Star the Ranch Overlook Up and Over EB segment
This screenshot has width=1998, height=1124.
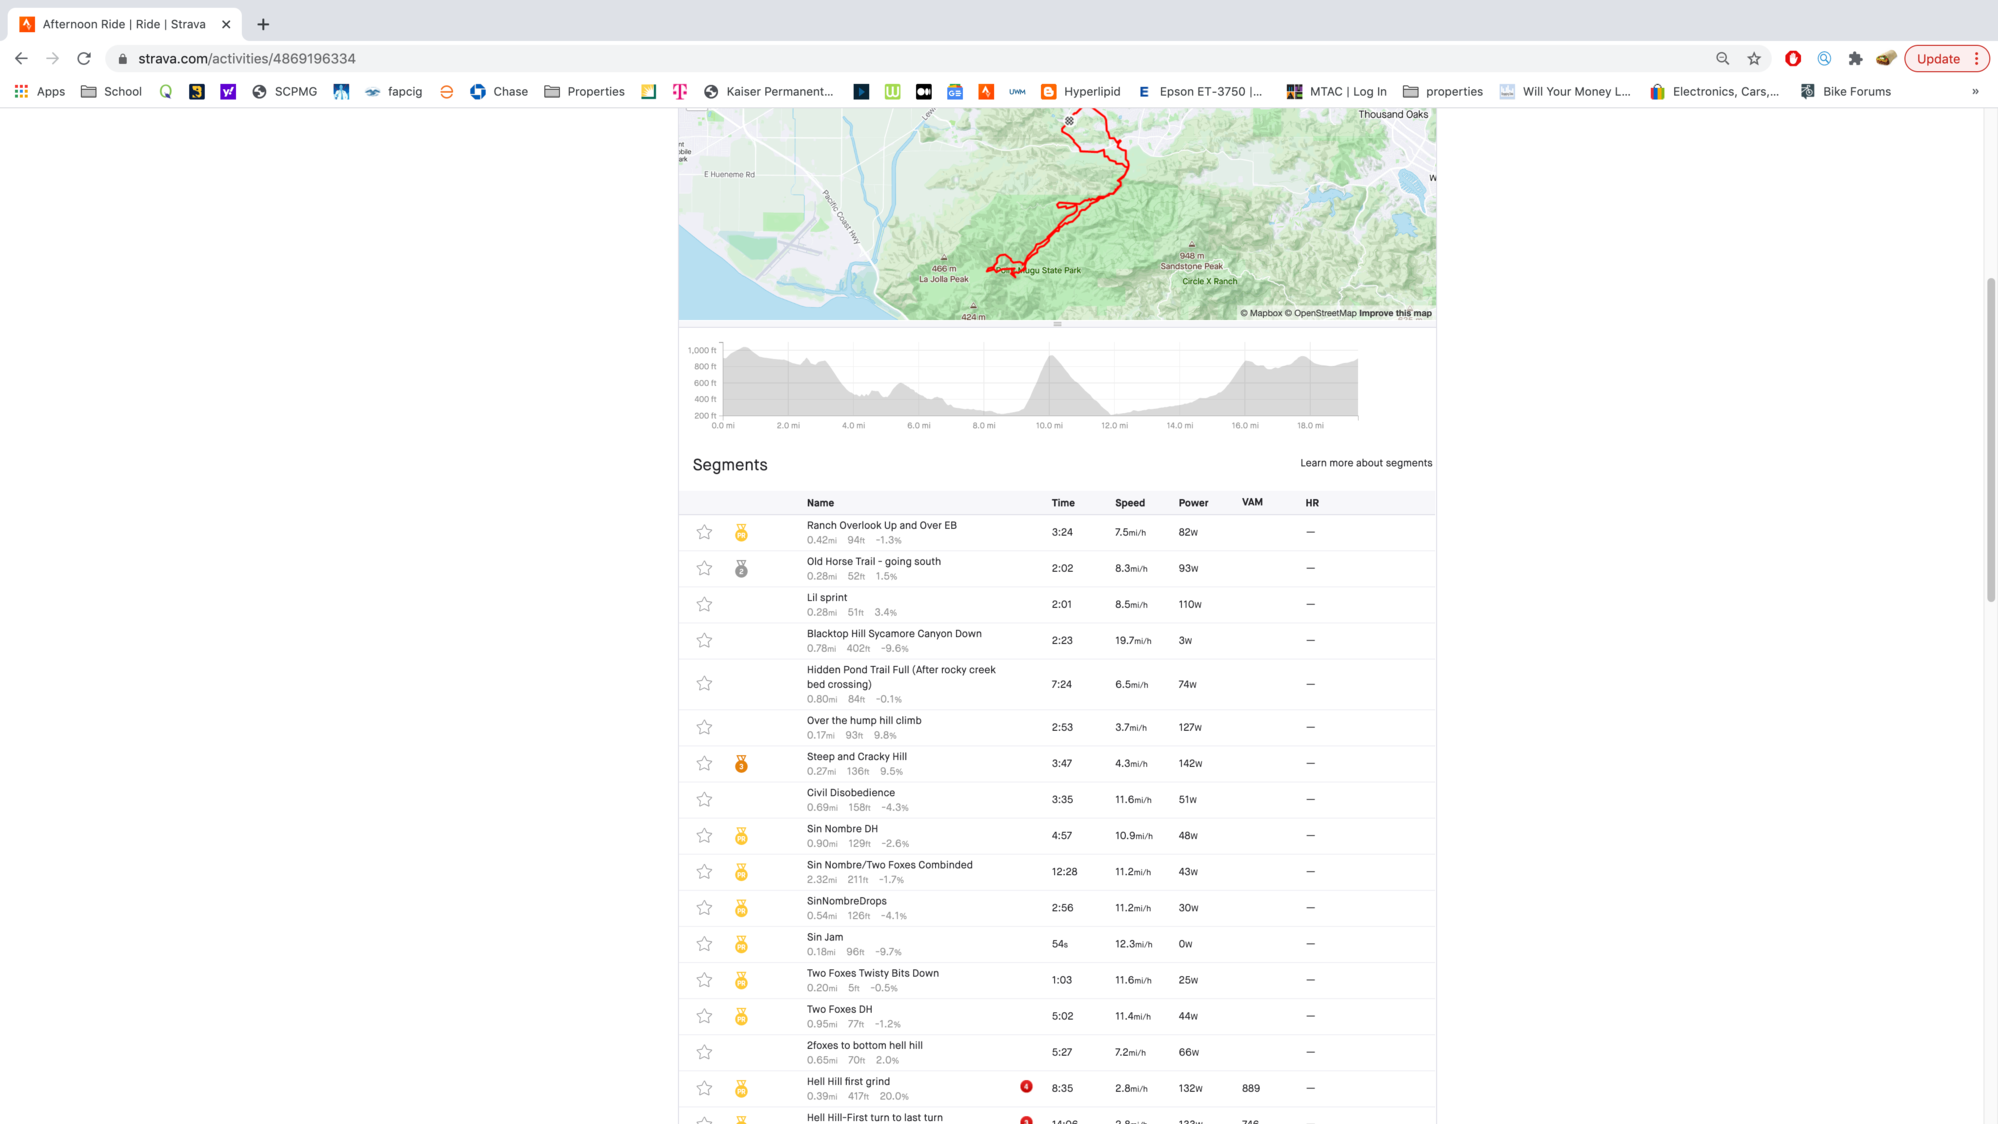704,532
